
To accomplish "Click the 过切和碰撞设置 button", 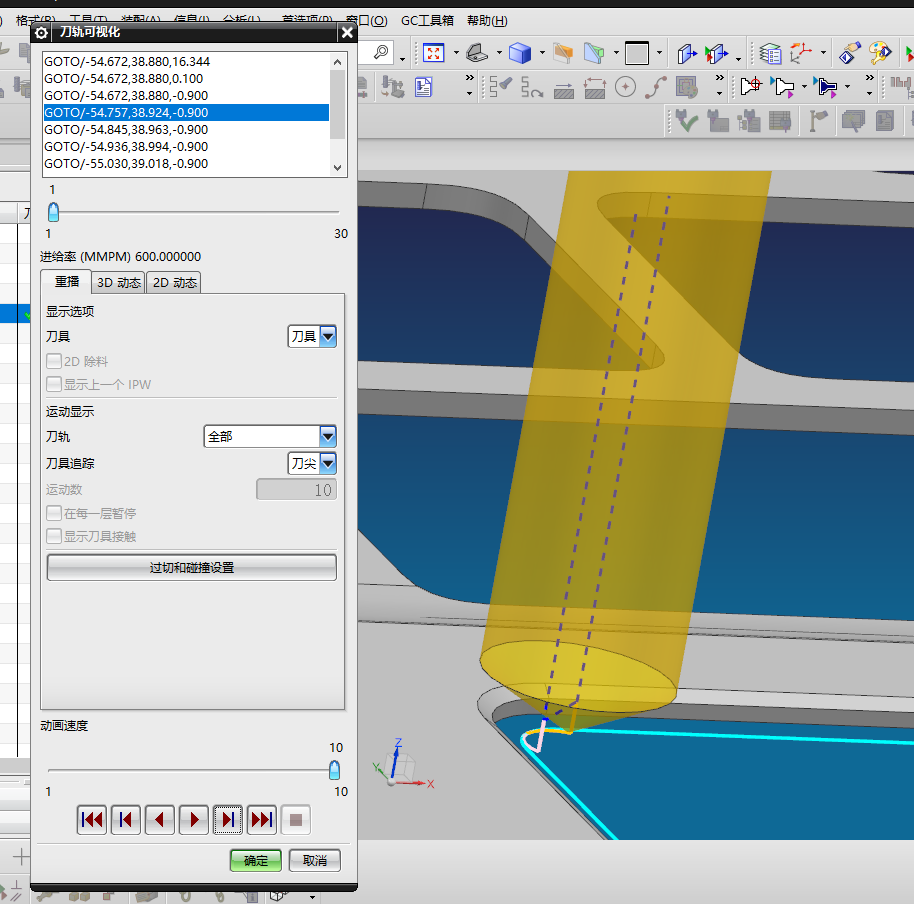I will pos(191,568).
